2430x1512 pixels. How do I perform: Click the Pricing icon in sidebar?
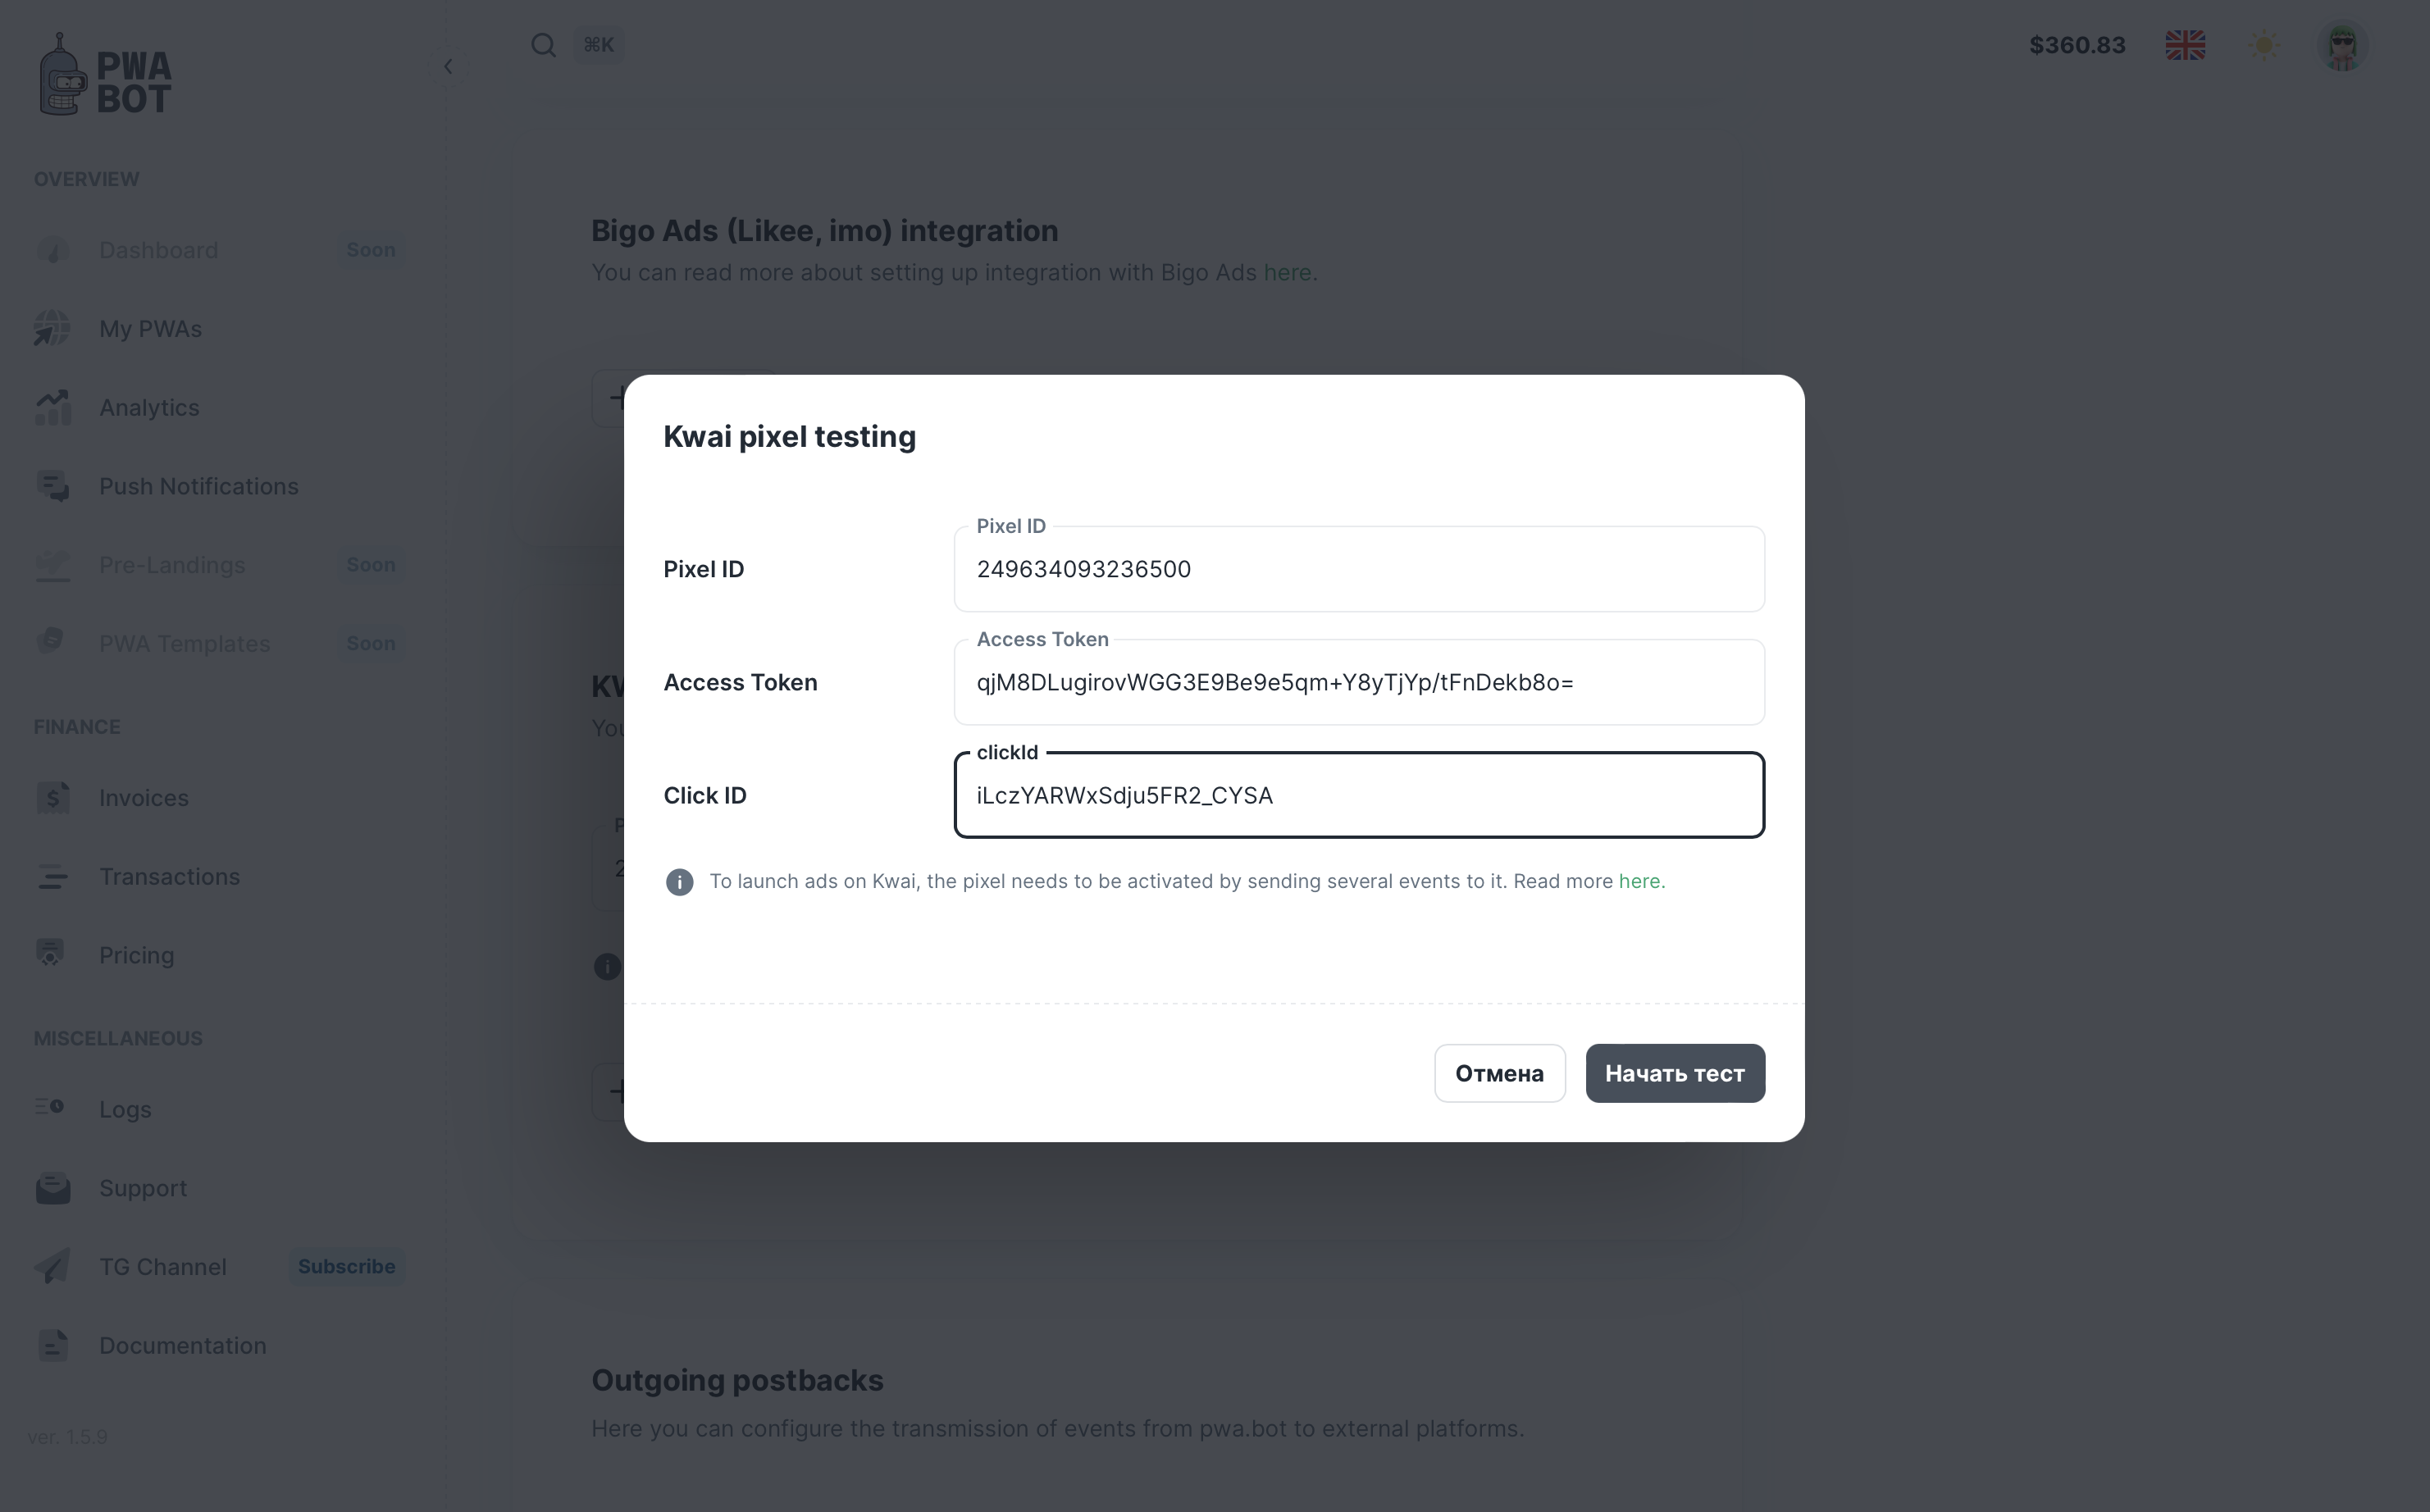click(x=51, y=955)
